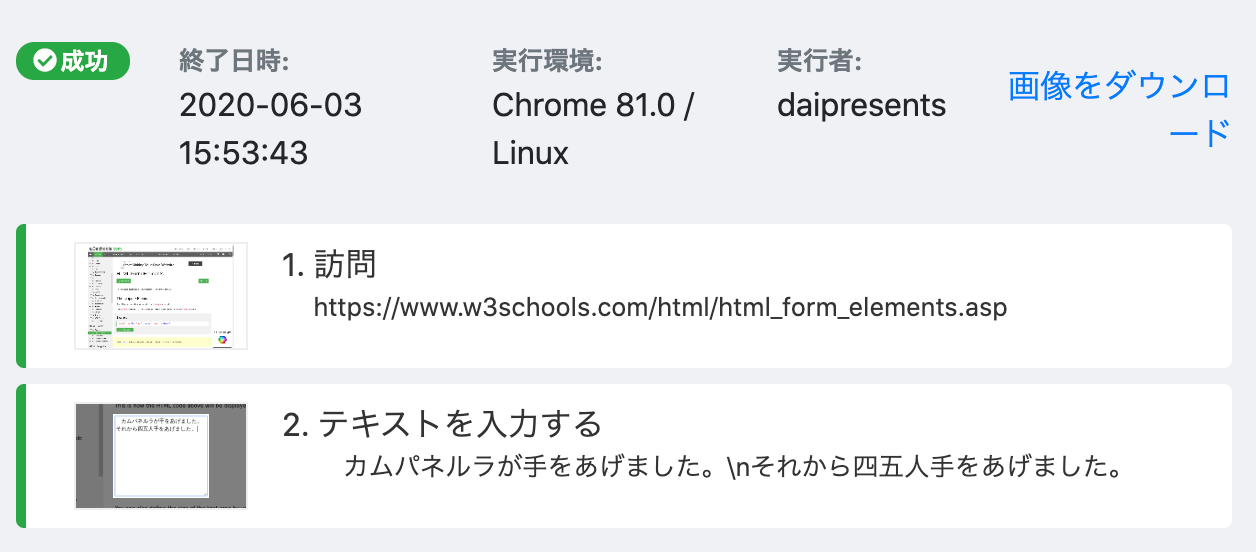Click the Chrome 81.0 environment value
The width and height of the screenshot is (1256, 552).
pos(593,105)
